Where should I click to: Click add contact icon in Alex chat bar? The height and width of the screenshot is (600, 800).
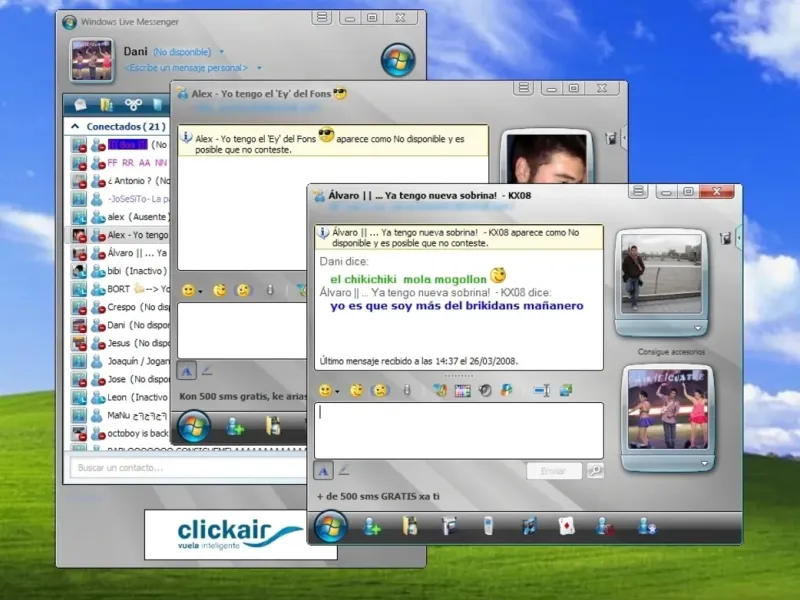tap(235, 426)
